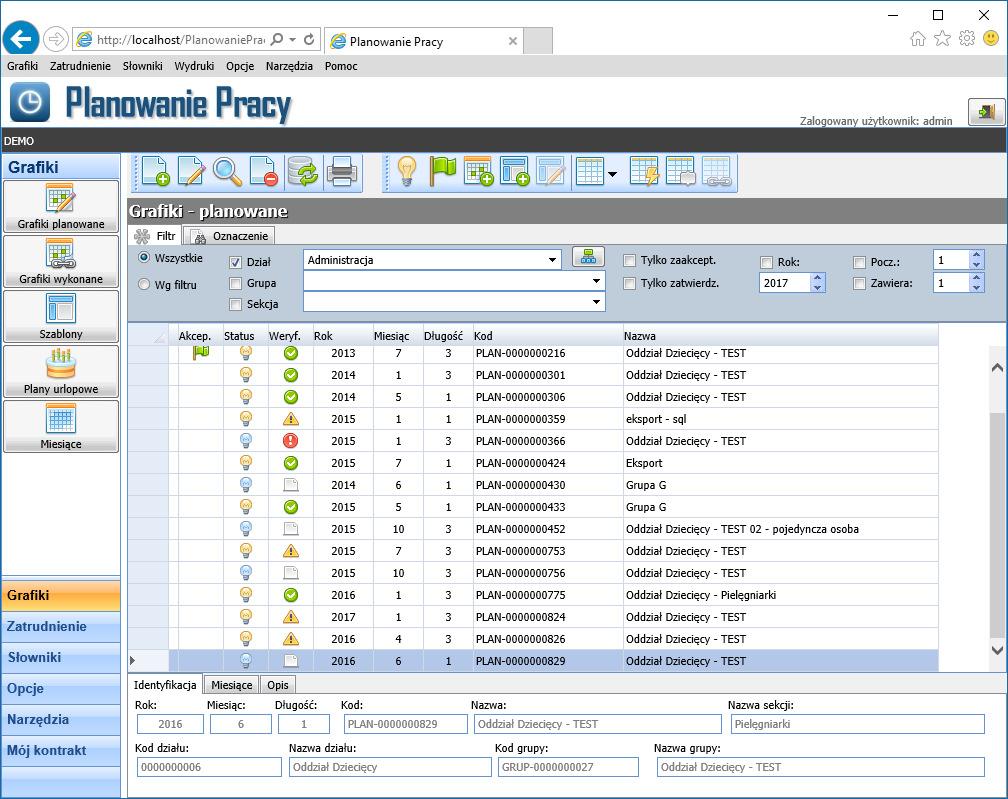Select the Wg filtru radio button
The image size is (1008, 799).
[144, 284]
